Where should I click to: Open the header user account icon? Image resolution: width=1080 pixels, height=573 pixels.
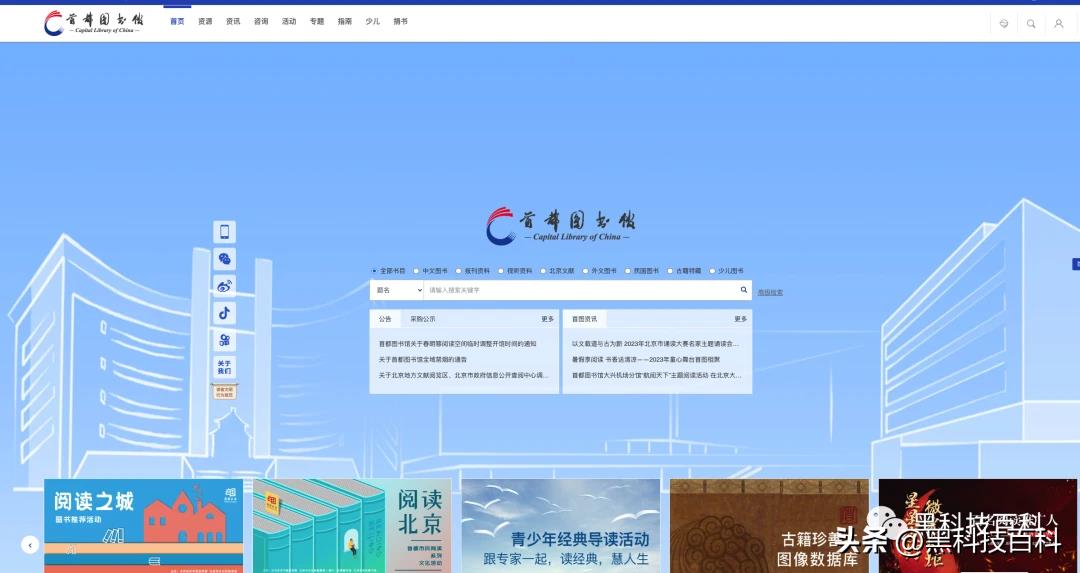1059,23
